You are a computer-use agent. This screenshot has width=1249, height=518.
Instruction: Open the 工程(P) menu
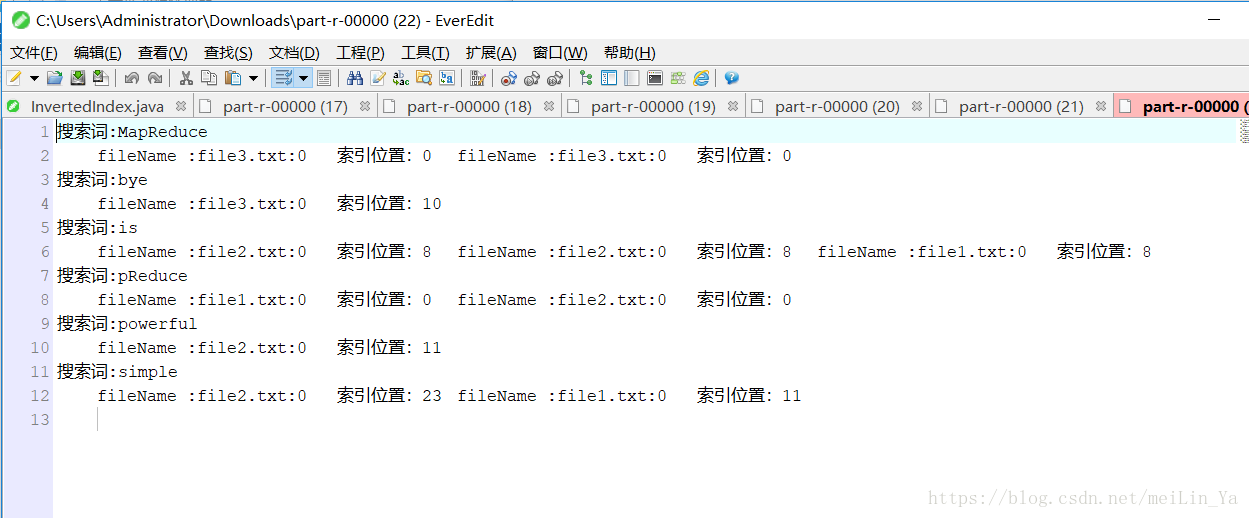[x=361, y=52]
